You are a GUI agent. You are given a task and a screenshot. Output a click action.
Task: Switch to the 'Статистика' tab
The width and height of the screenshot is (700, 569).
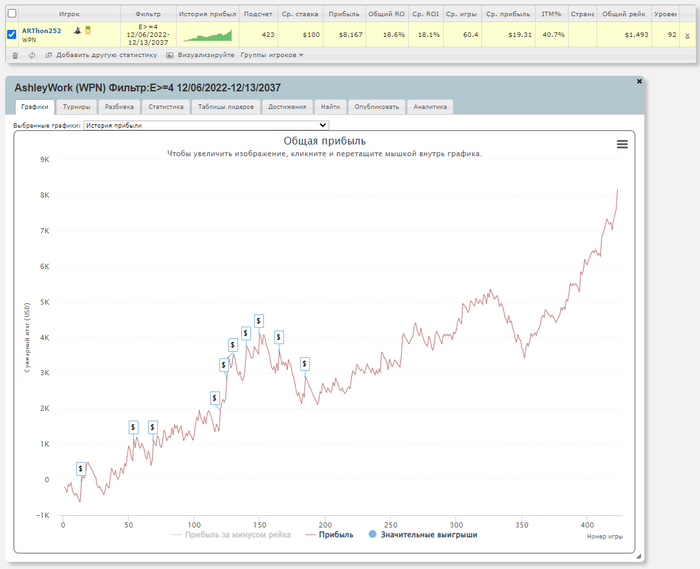[x=166, y=107]
